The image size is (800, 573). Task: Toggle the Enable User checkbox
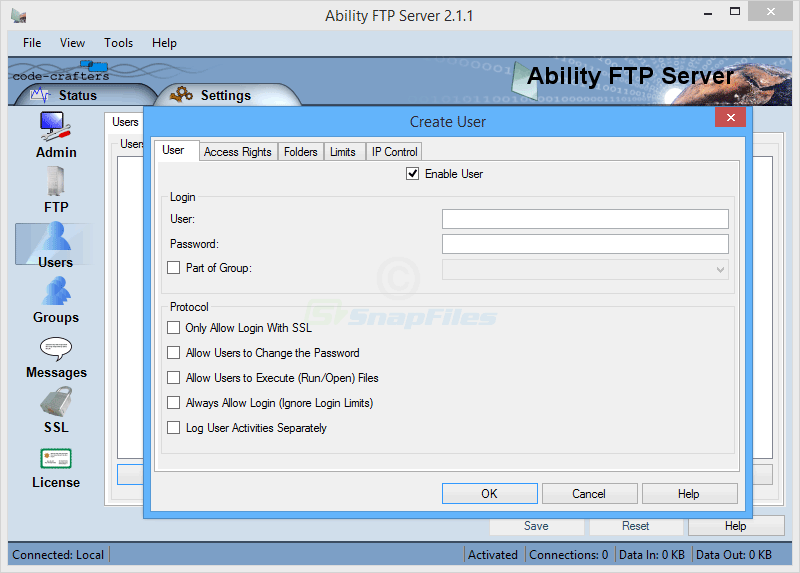pyautogui.click(x=412, y=173)
